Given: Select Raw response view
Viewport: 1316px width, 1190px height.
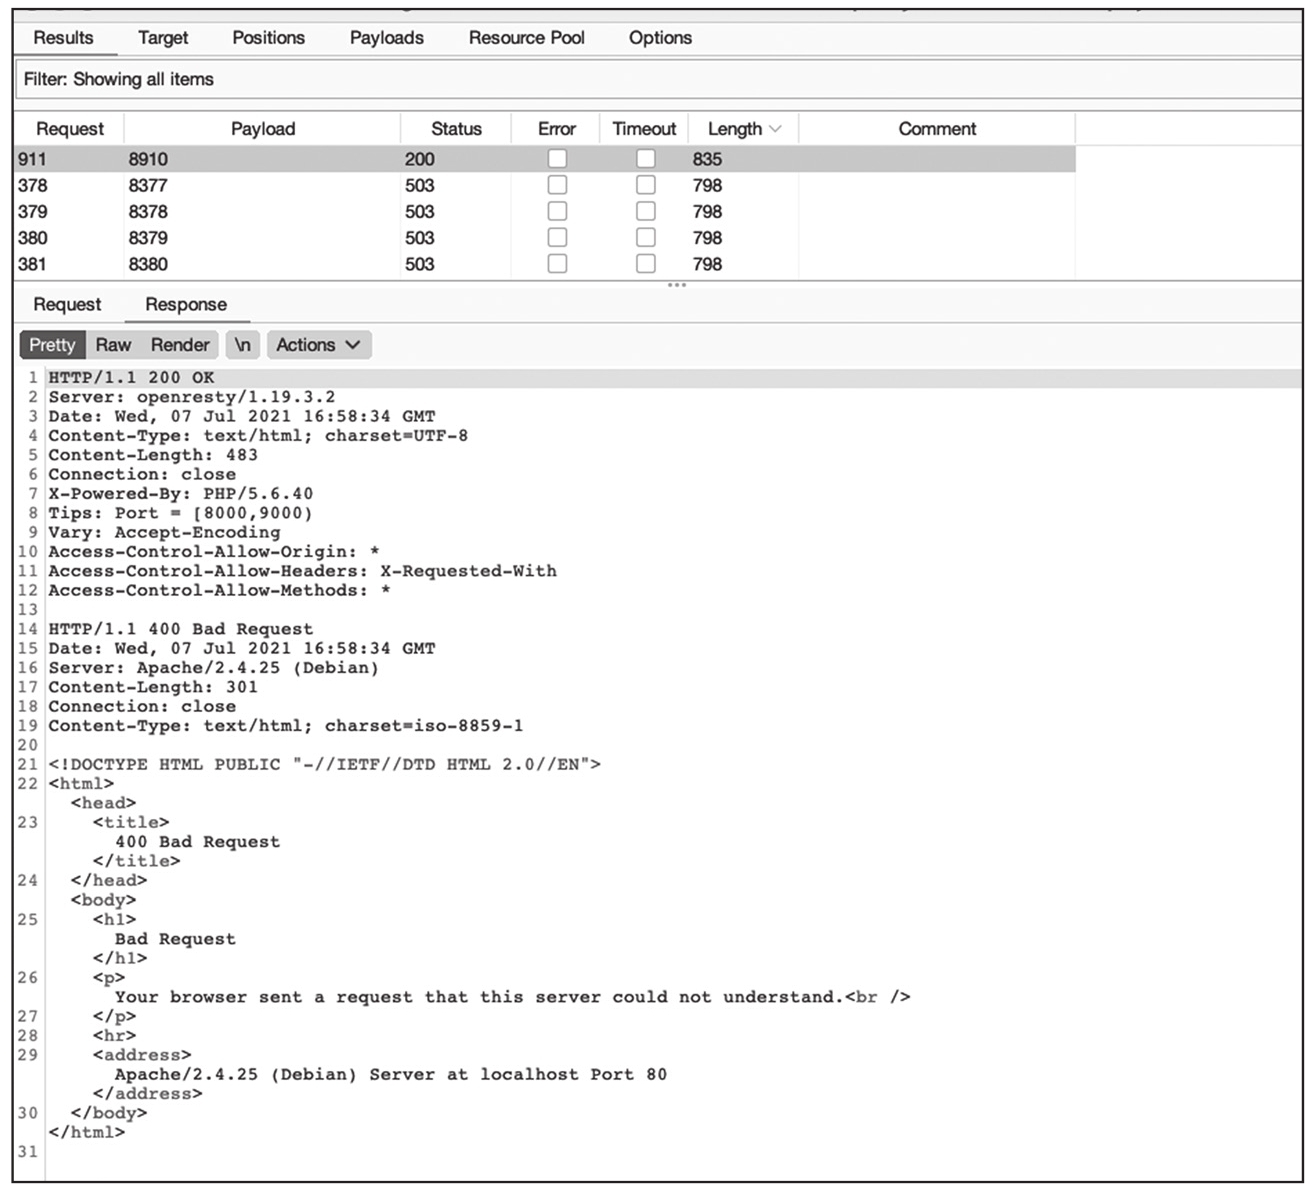Looking at the screenshot, I should click(x=113, y=345).
